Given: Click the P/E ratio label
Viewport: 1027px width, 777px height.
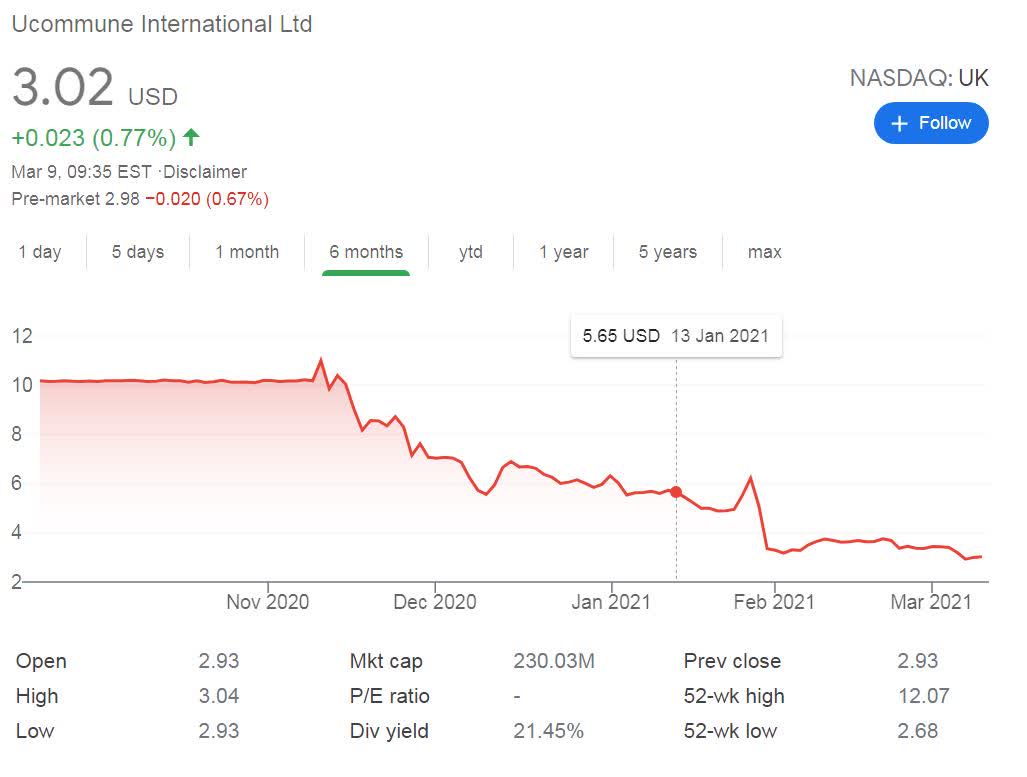Looking at the screenshot, I should click(389, 696).
